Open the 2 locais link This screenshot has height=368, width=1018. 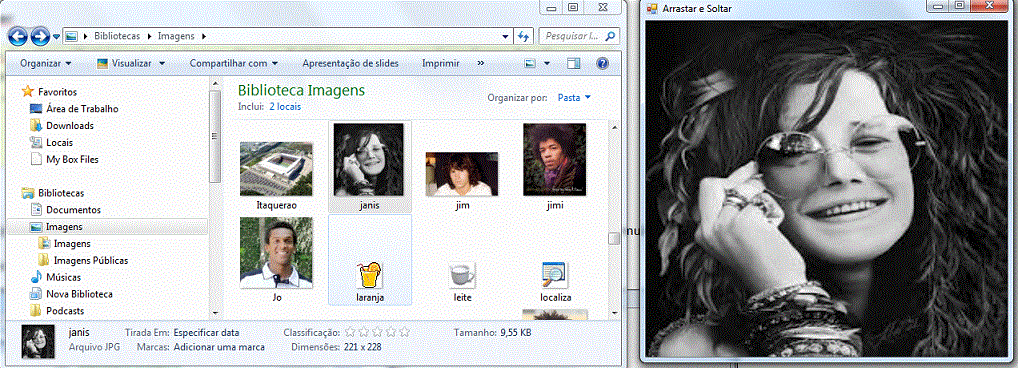click(285, 106)
